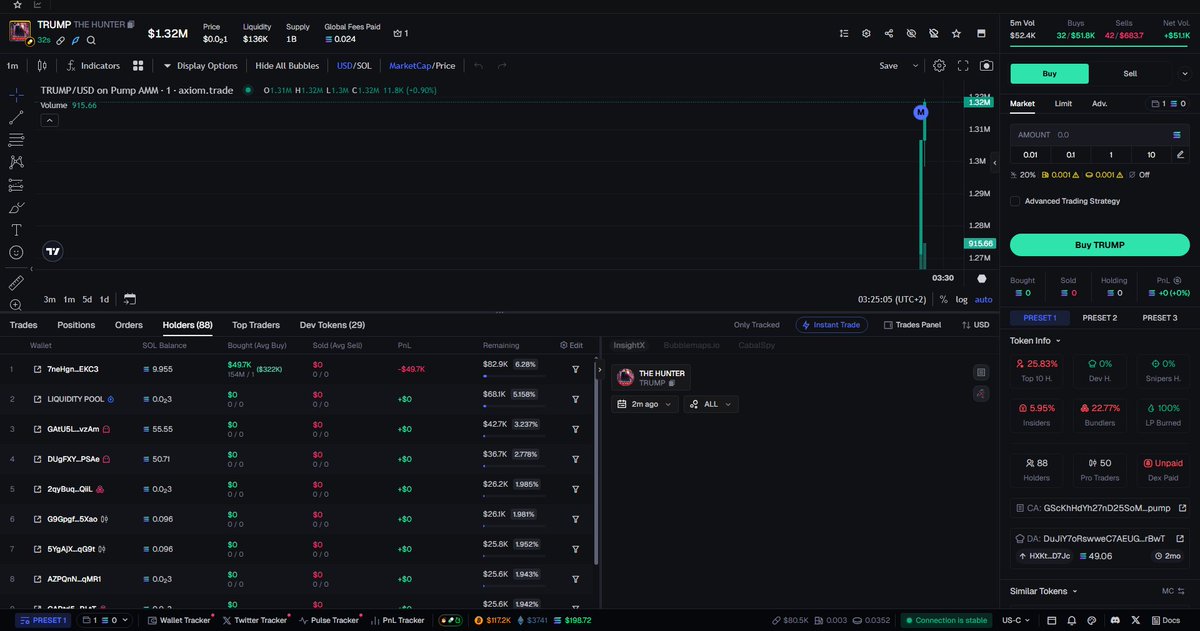This screenshot has width=1200, height=631.
Task: Collapse the Token Info section
Action: [1035, 340]
